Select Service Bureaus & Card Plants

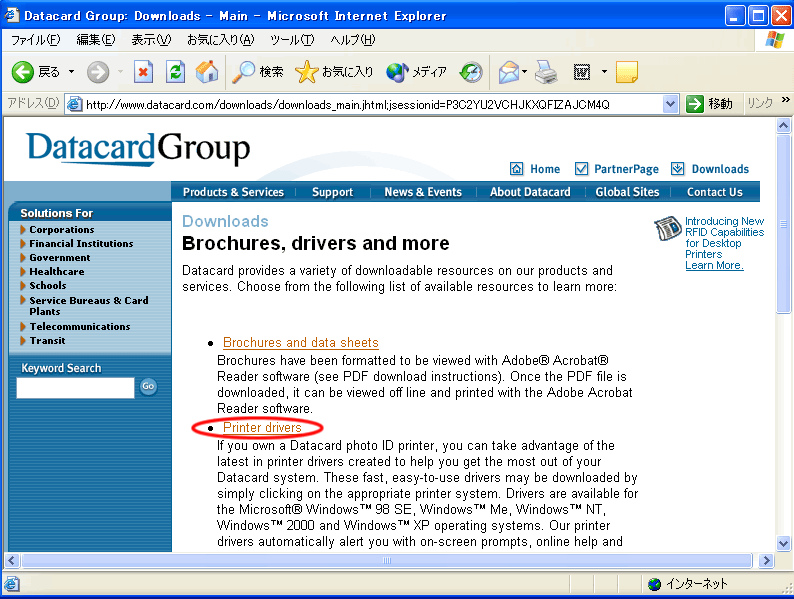tap(88, 306)
